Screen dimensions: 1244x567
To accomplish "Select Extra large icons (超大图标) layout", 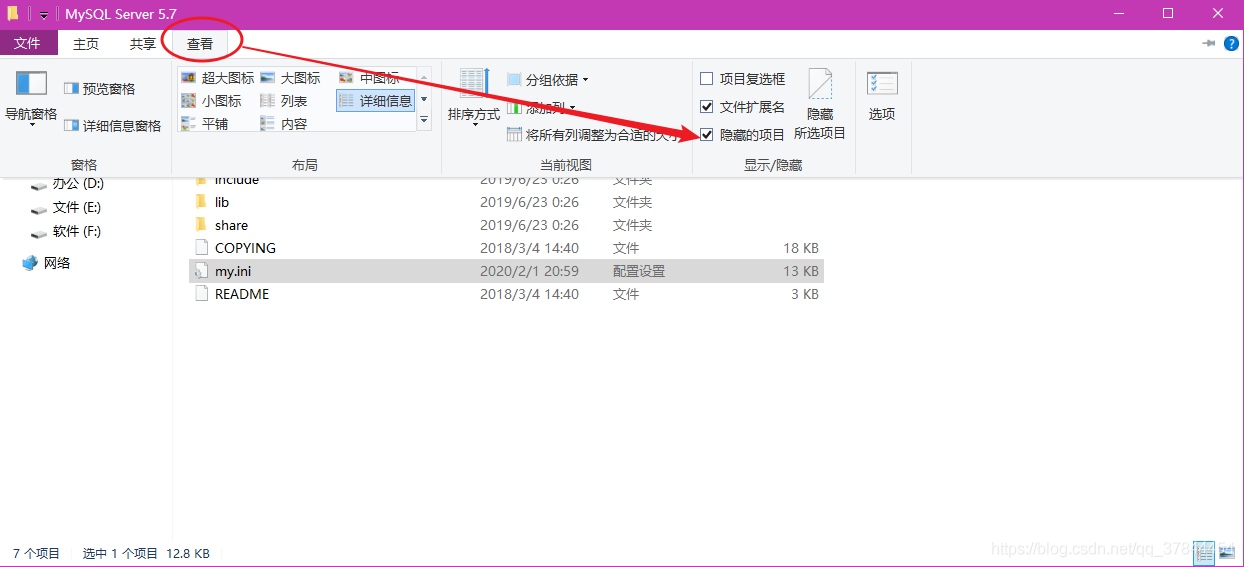I will (x=217, y=78).
